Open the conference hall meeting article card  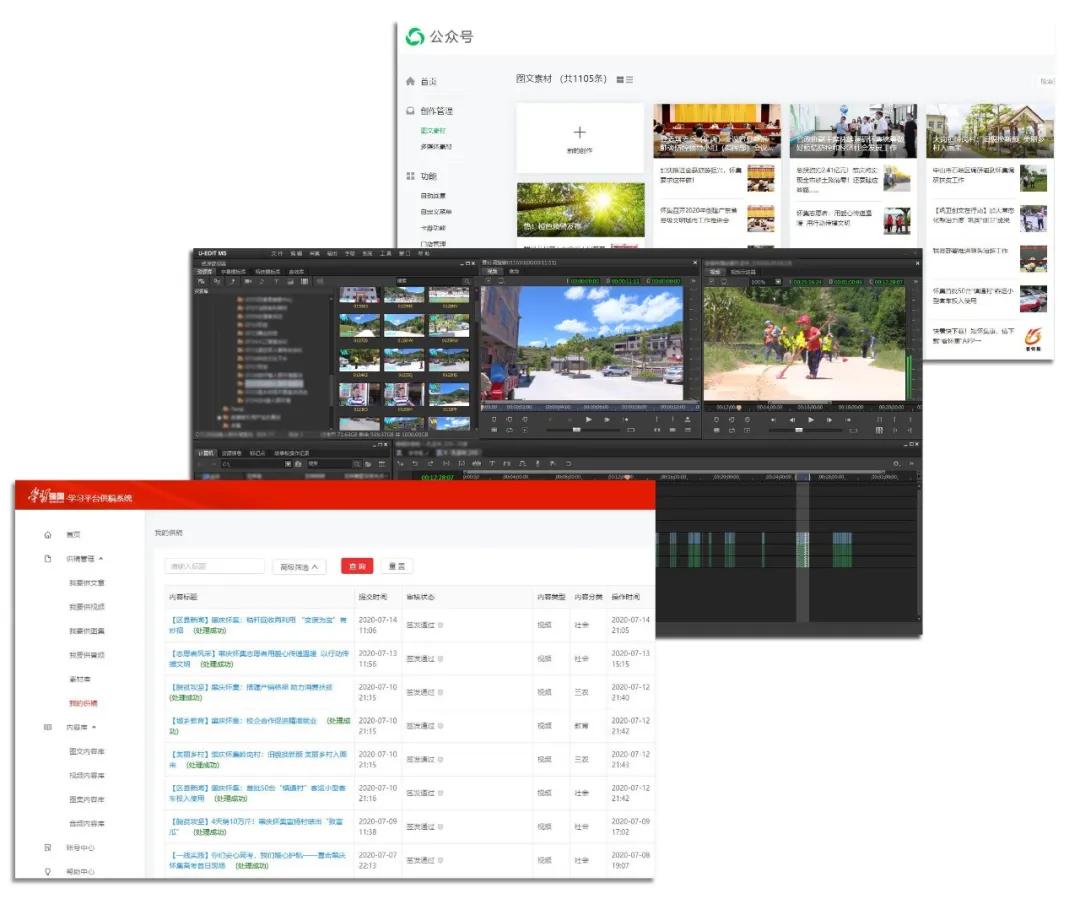[x=716, y=131]
